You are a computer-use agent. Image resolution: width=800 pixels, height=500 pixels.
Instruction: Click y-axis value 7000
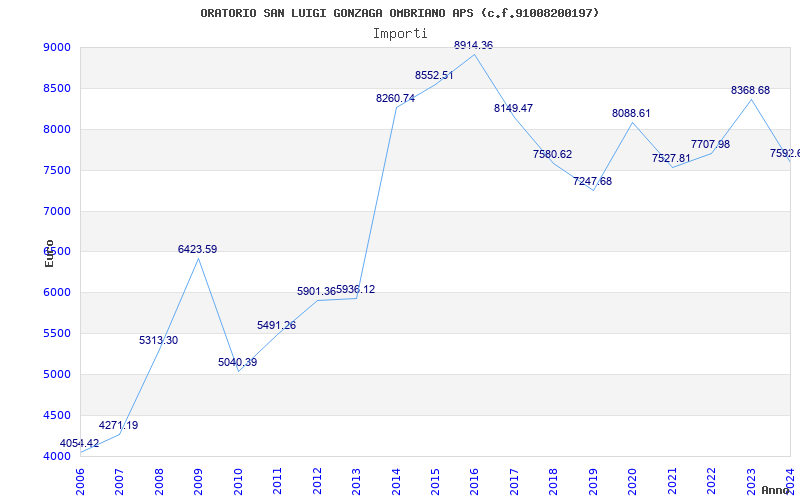(x=56, y=211)
